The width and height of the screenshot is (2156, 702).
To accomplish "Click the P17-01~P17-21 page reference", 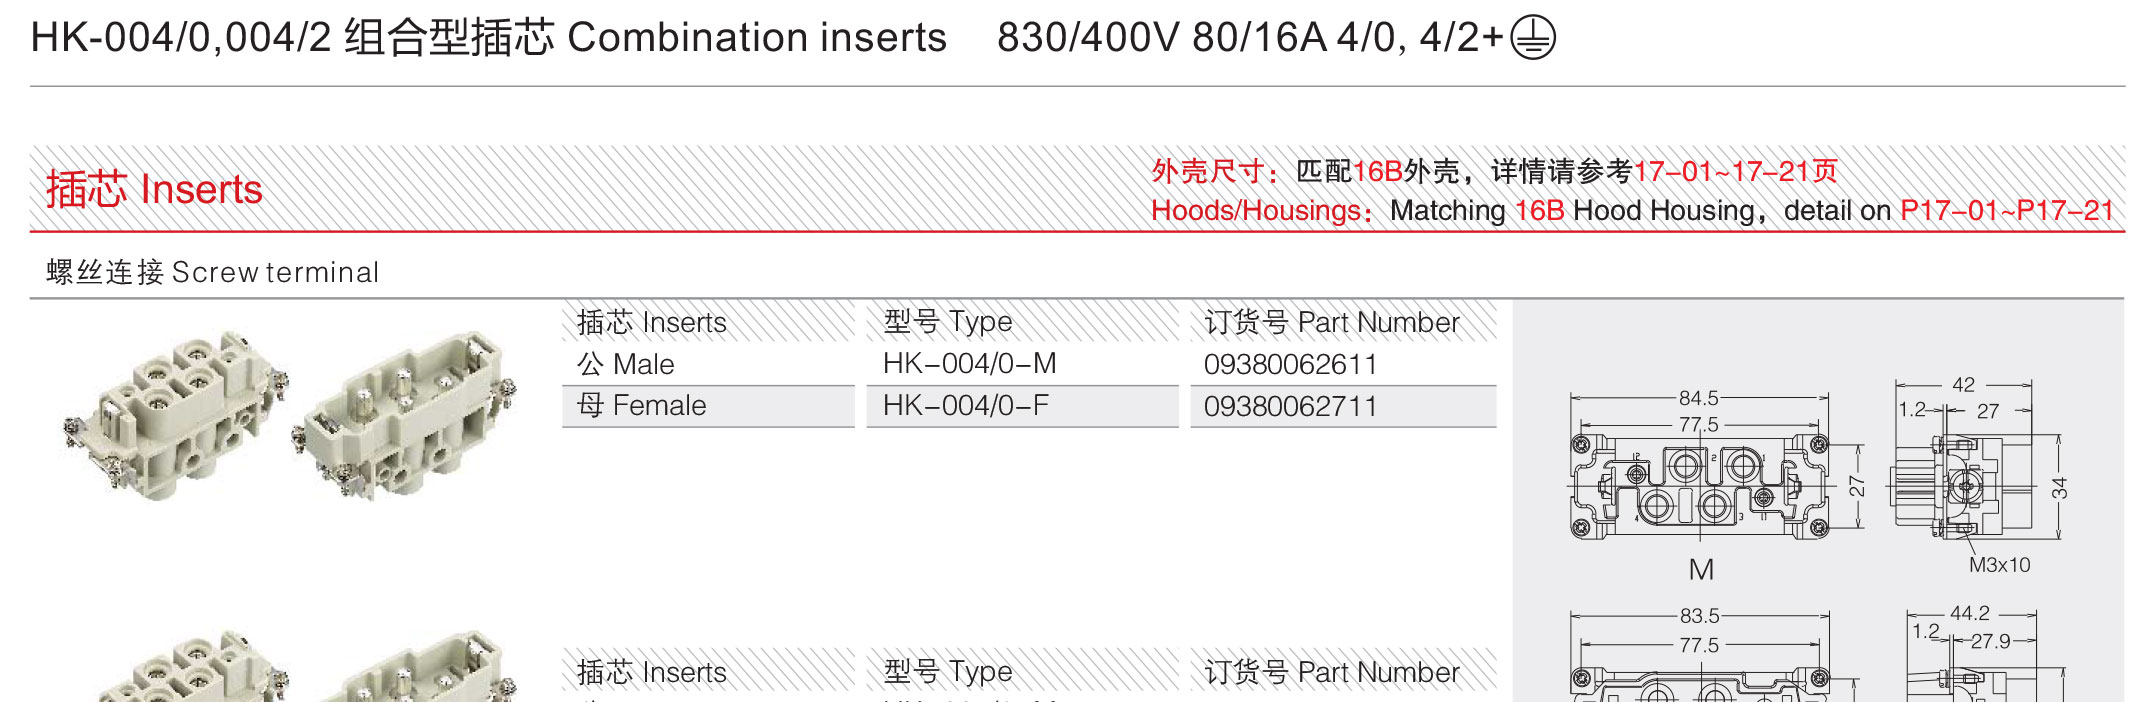I will click(x=2007, y=211).
